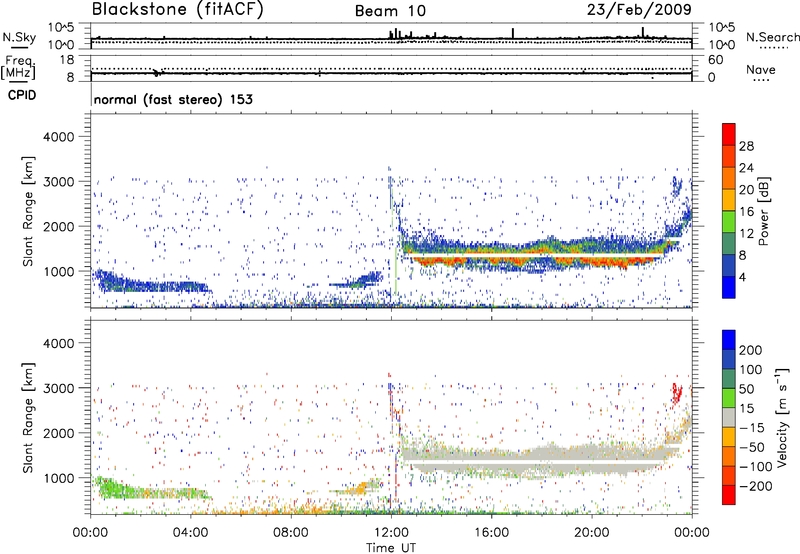Click the 200 label on the Velocity colorbar

point(751,350)
